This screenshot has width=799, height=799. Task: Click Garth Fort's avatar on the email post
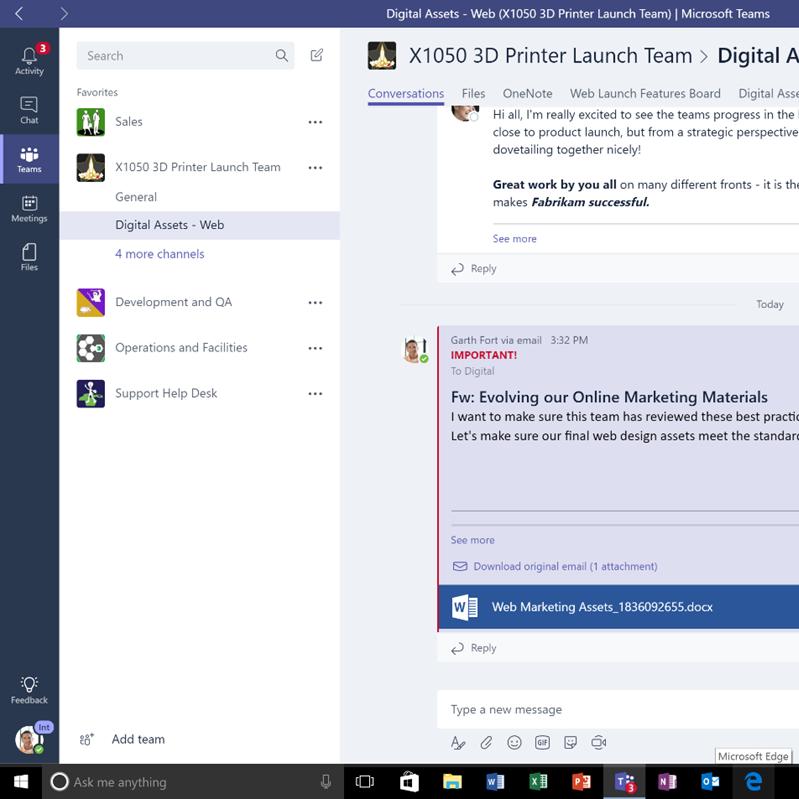(x=415, y=350)
